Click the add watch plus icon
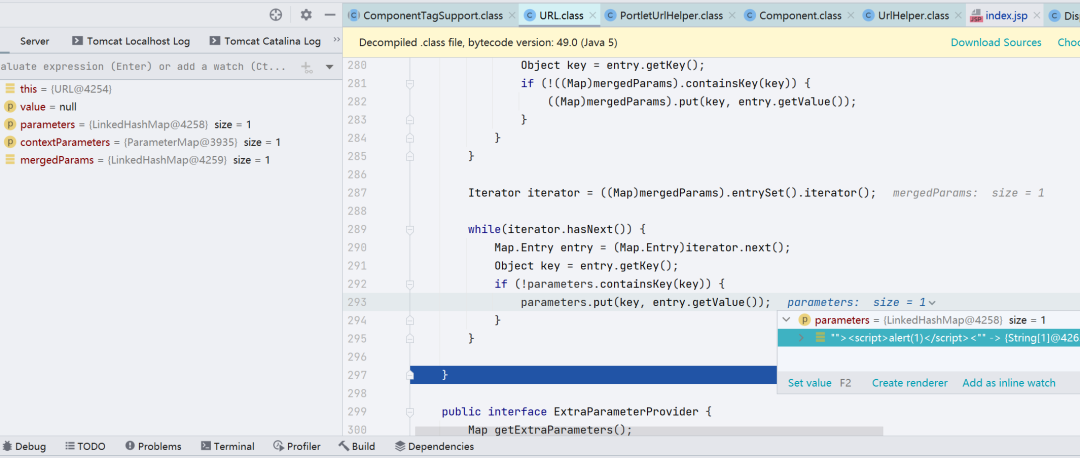The width and height of the screenshot is (1080, 458). (306, 67)
